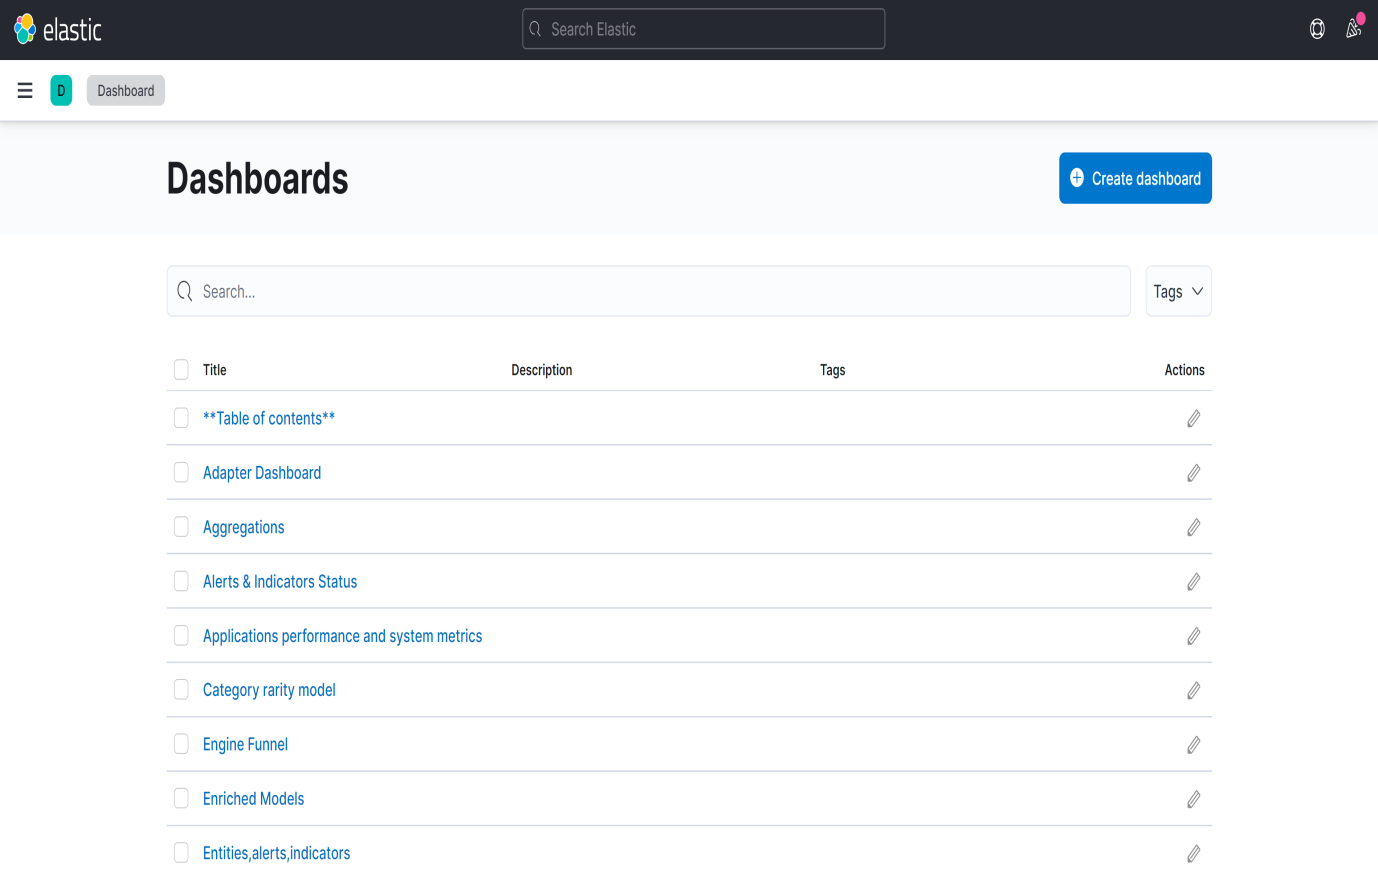This screenshot has height=872, width=1378.
Task: Check the select-all checkbox in the table header
Action: pos(181,369)
